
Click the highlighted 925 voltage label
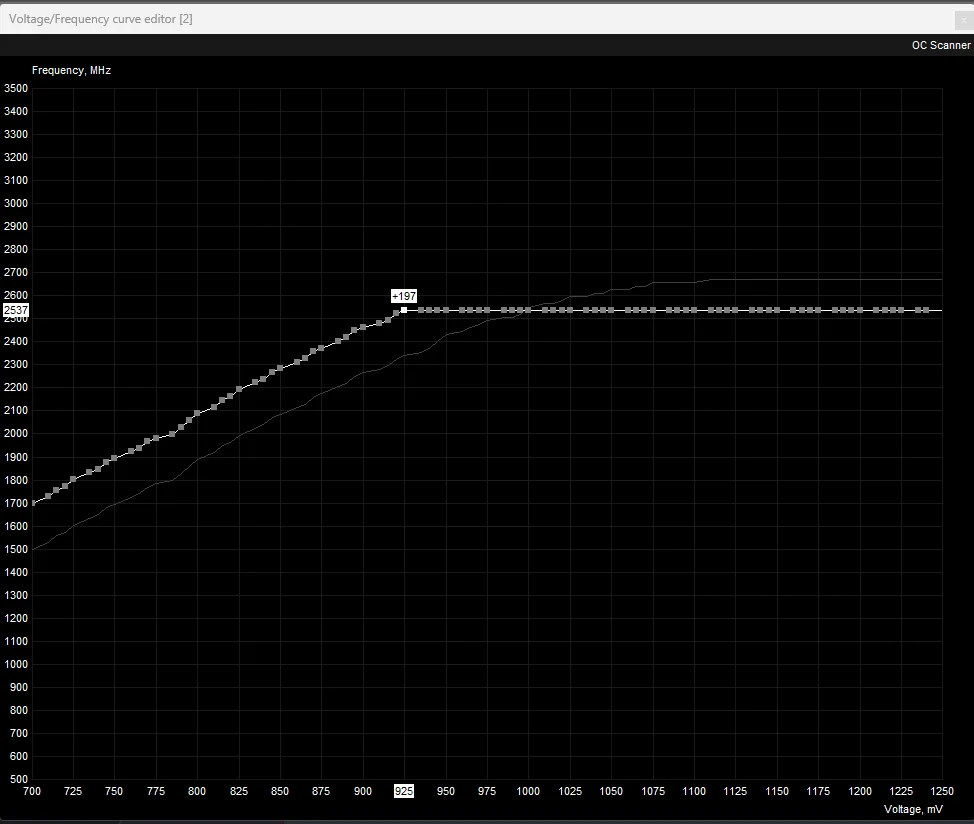(x=404, y=791)
